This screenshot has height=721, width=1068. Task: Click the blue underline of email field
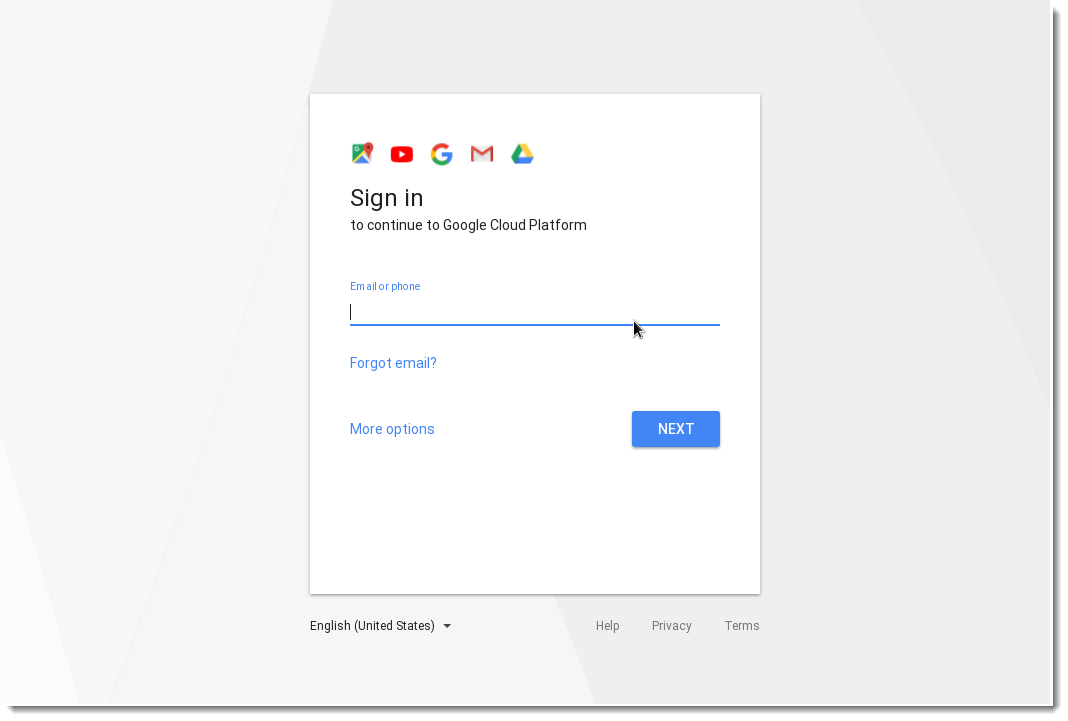(x=535, y=325)
